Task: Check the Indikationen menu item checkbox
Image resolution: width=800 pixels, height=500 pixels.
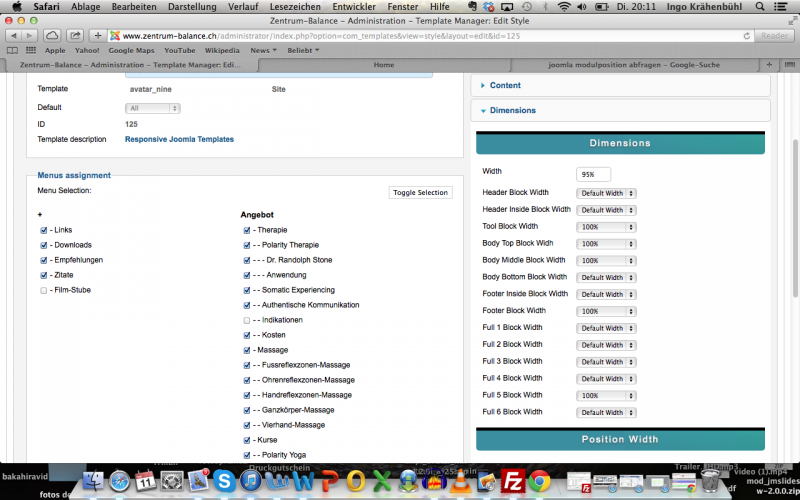Action: (x=246, y=320)
